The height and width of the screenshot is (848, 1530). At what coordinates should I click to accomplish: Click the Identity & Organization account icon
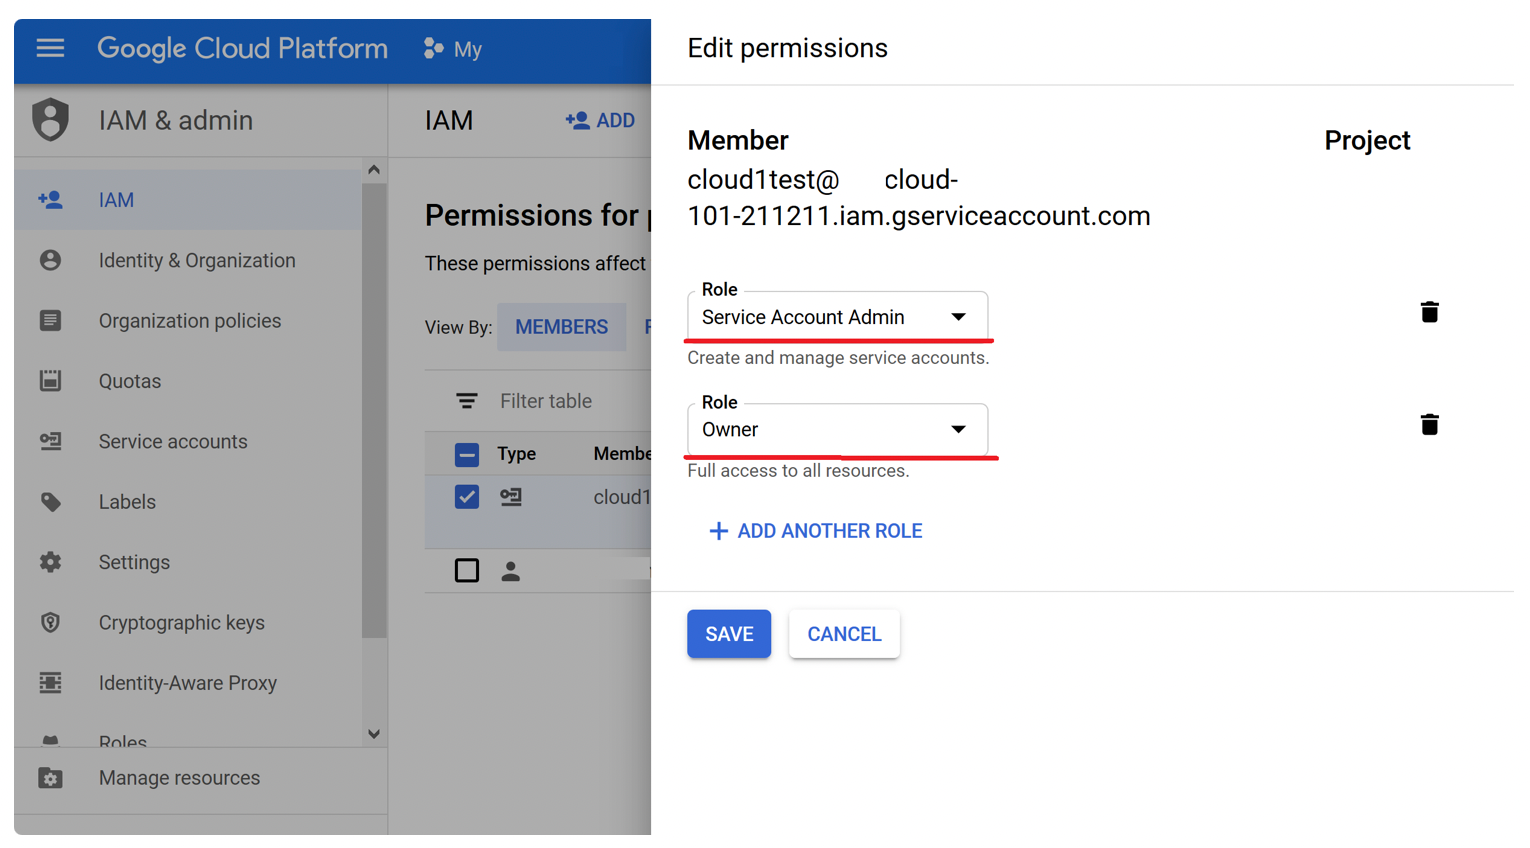(x=50, y=260)
